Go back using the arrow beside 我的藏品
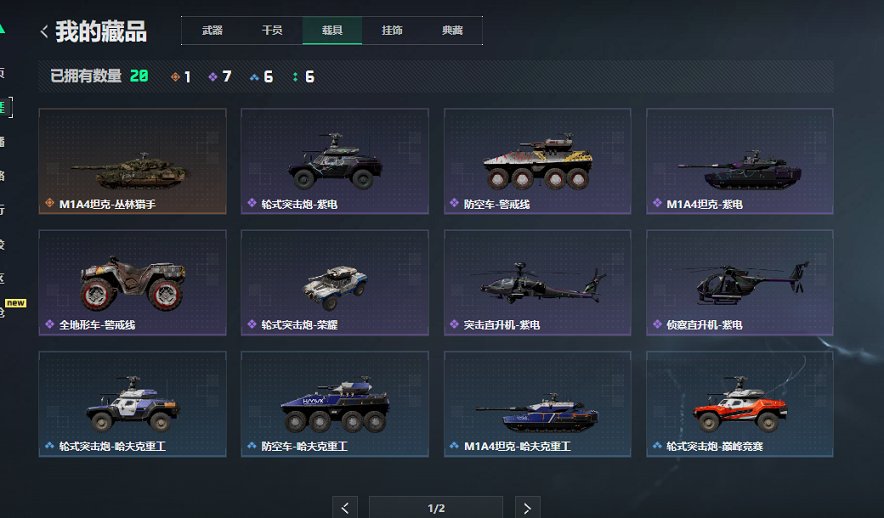Viewport: 884px width, 518px height. [44, 32]
